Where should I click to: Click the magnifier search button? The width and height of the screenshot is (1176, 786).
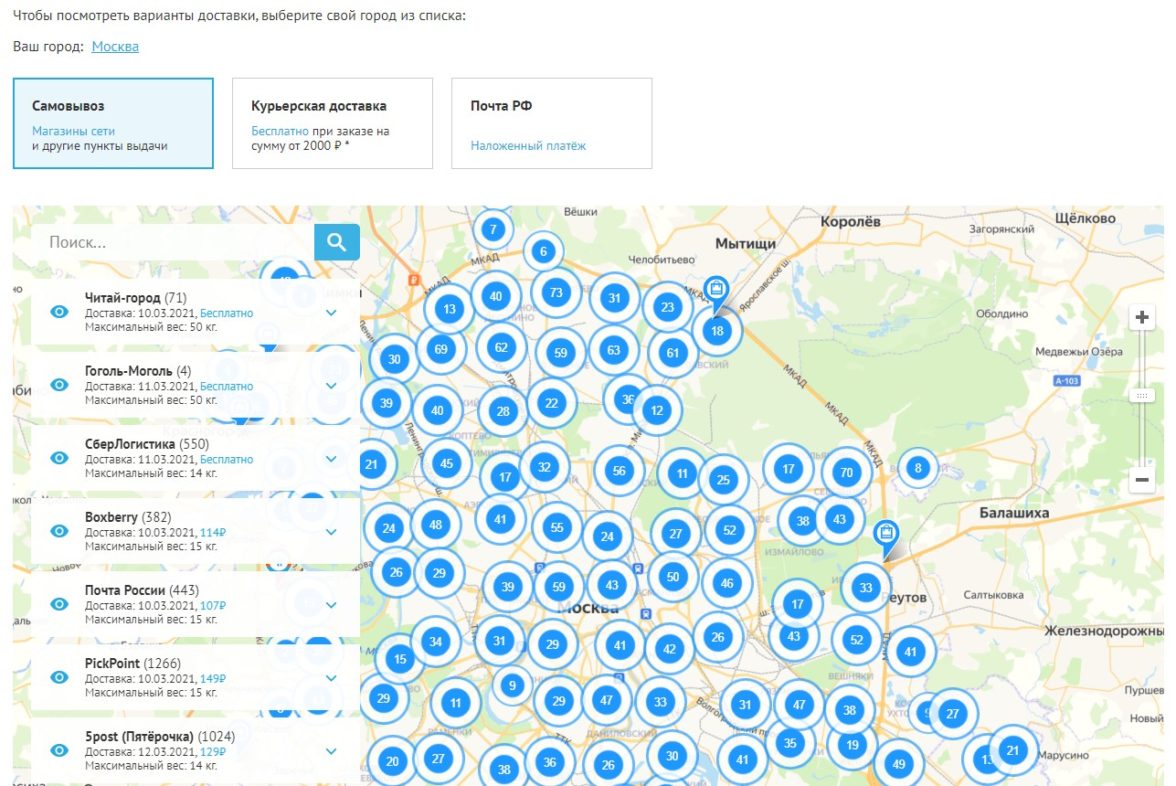click(x=336, y=242)
